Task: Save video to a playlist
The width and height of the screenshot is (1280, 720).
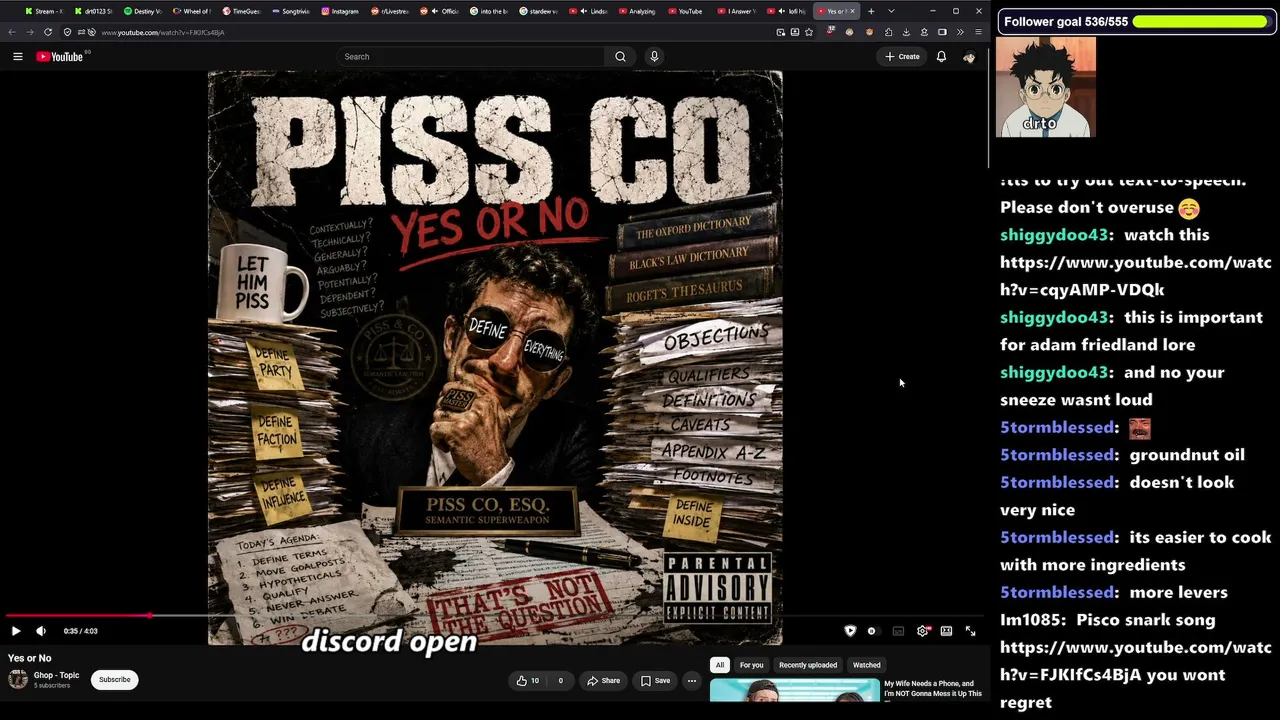Action: pos(655,681)
